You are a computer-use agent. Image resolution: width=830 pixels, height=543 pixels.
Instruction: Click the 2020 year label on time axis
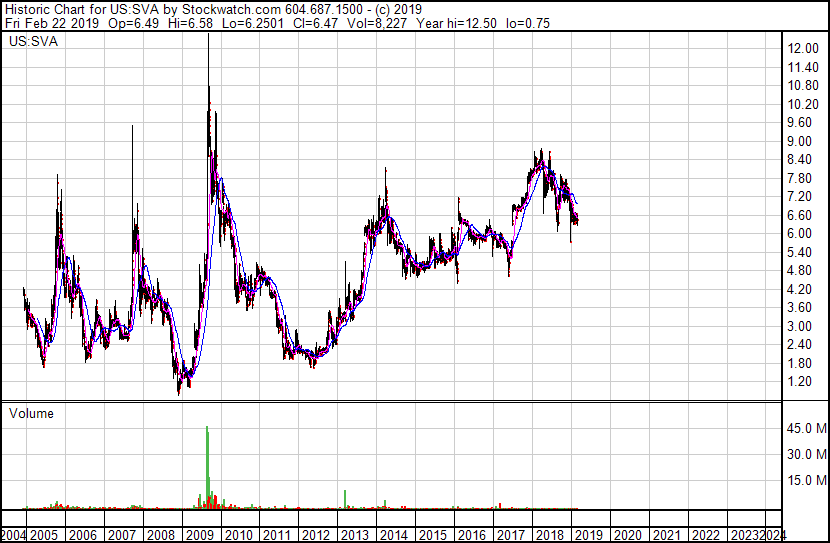point(628,535)
